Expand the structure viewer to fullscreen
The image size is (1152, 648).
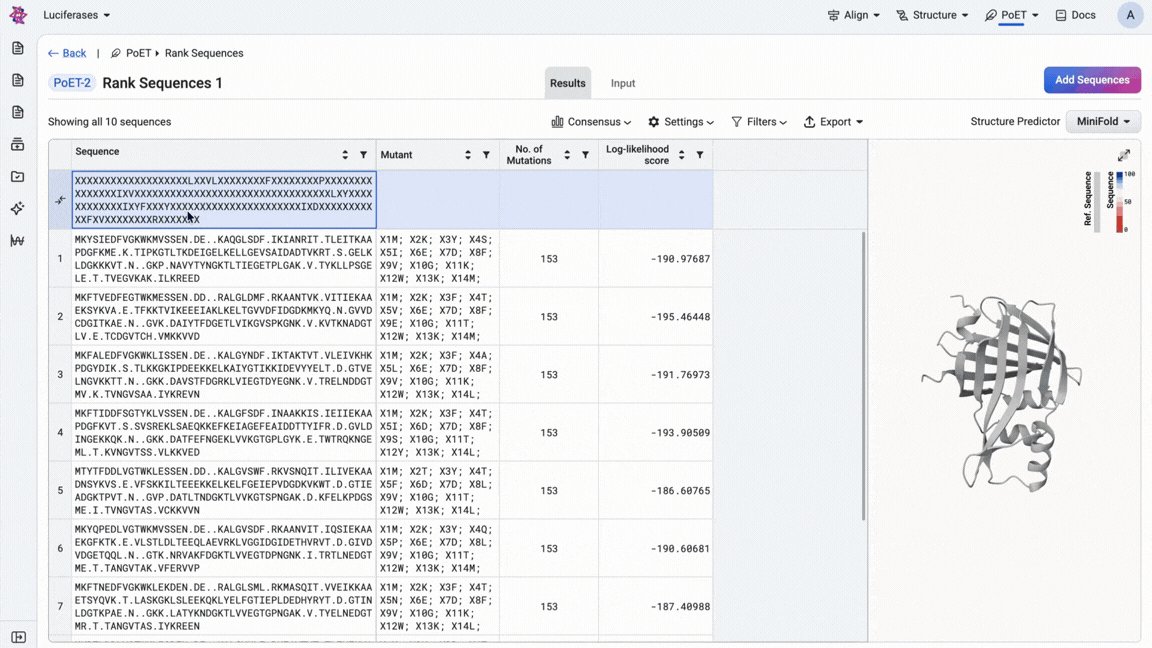(x=1123, y=155)
